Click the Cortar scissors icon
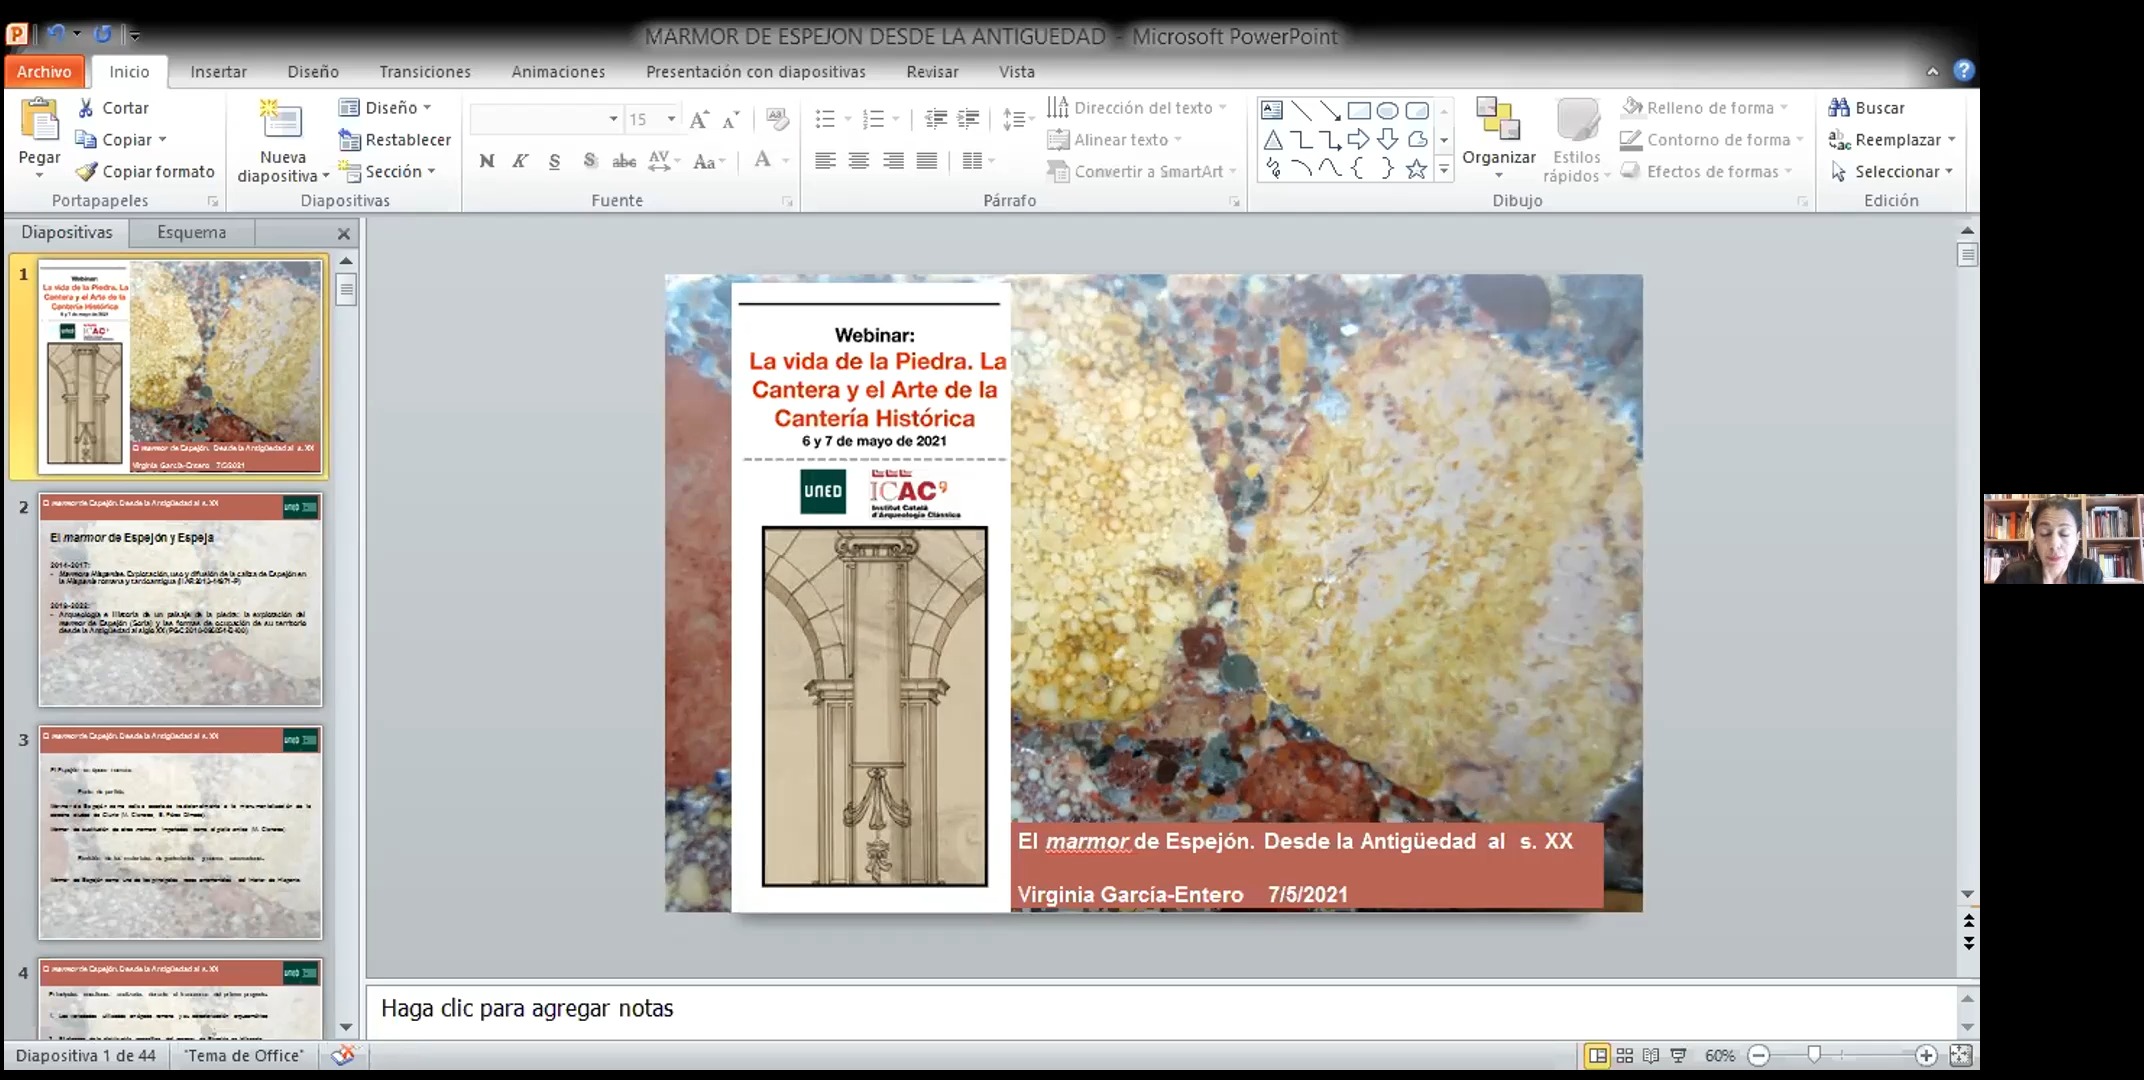Viewport: 2144px width, 1080px height. pos(87,108)
